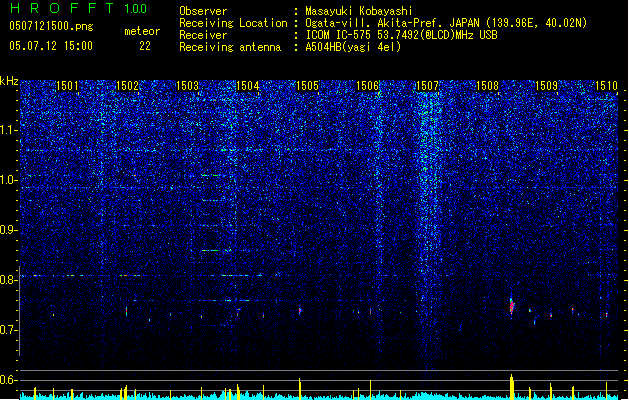Click the meteor label
Image resolution: width=629 pixels, height=400 pixels.
[x=142, y=31]
